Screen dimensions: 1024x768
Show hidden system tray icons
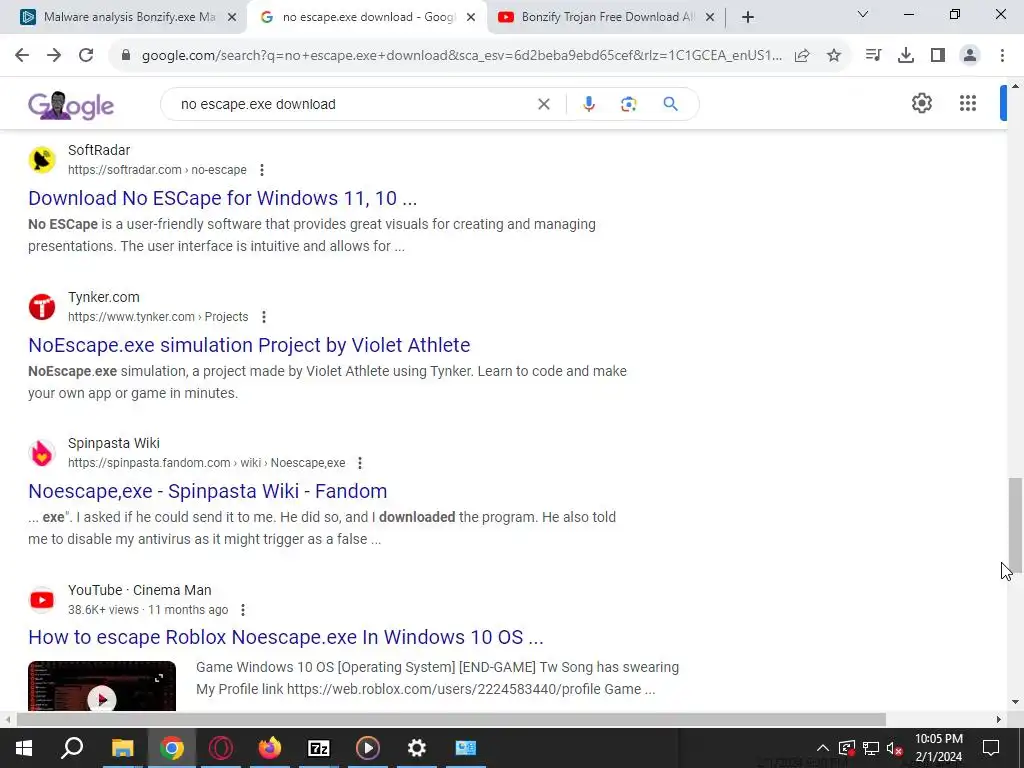click(823, 748)
